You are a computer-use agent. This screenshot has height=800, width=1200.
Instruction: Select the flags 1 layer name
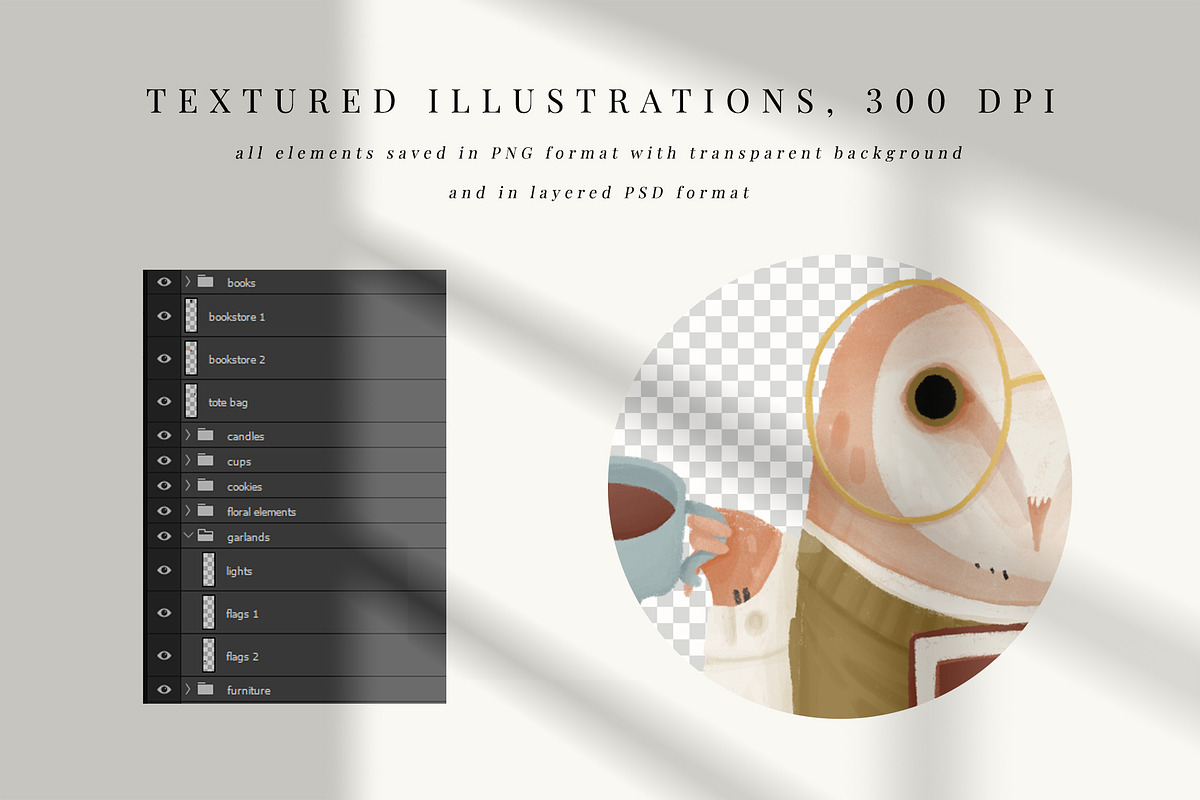[x=242, y=613]
